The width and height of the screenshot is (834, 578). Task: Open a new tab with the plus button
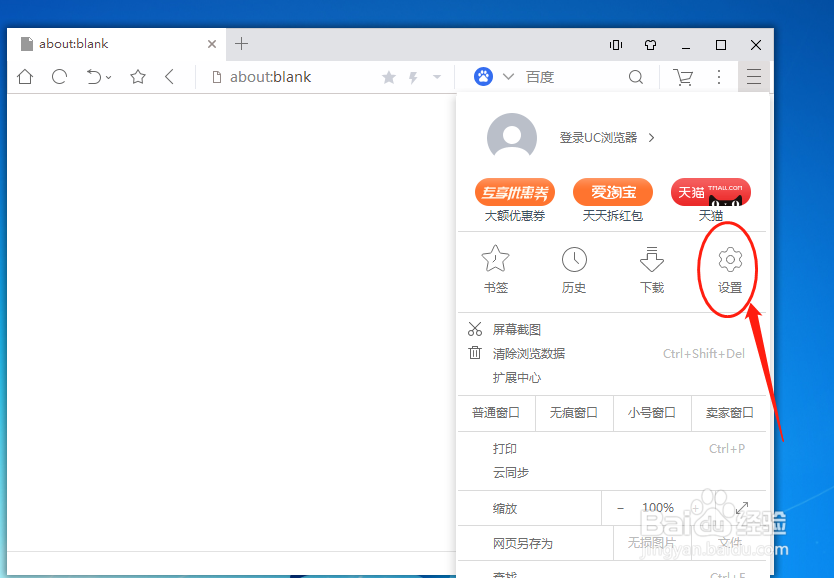click(241, 44)
